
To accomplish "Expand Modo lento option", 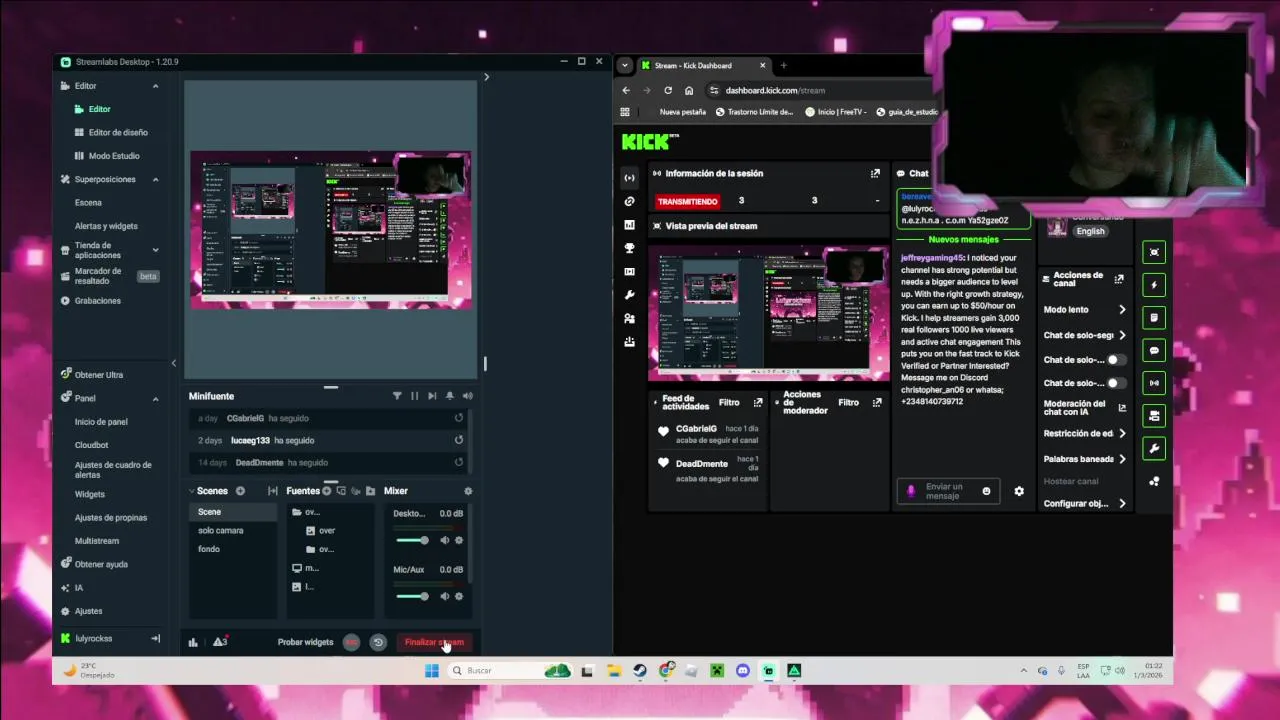I will click(1122, 310).
